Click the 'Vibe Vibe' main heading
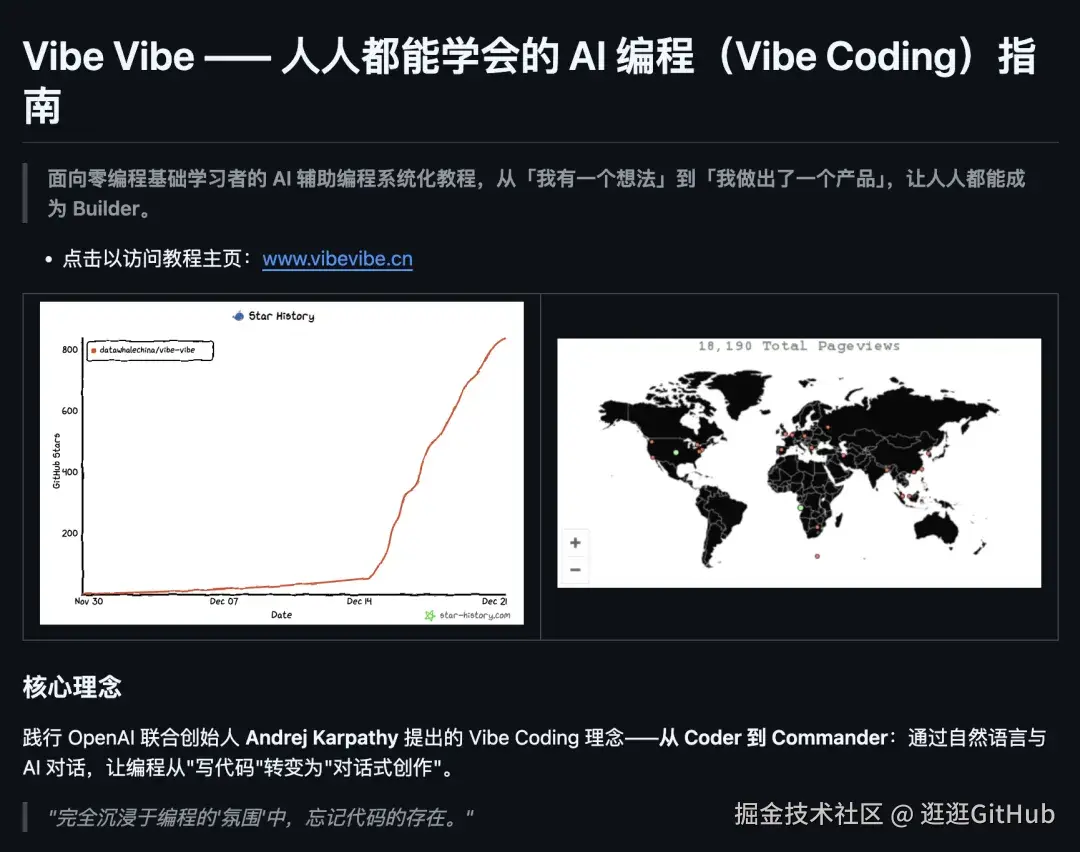Image resolution: width=1080 pixels, height=852 pixels. coord(529,81)
